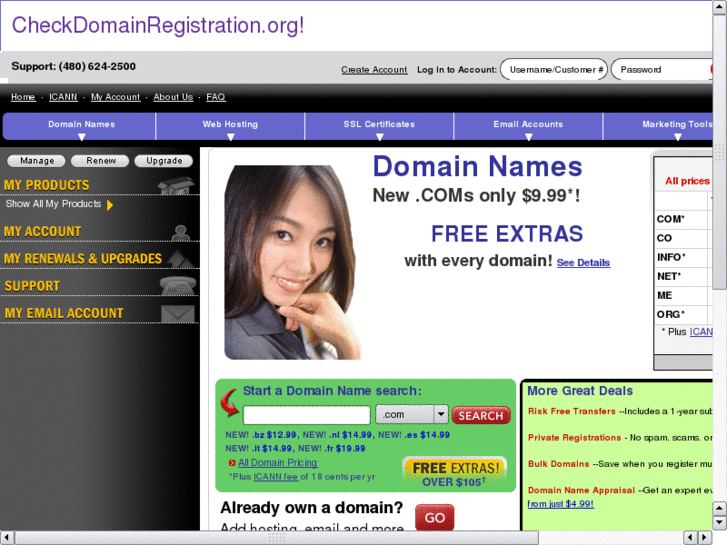Click the Domain Name Appraisal deal

(x=581, y=490)
